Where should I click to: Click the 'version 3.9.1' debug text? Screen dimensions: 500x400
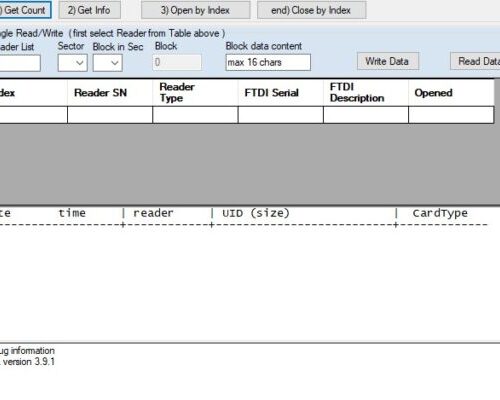(29, 362)
